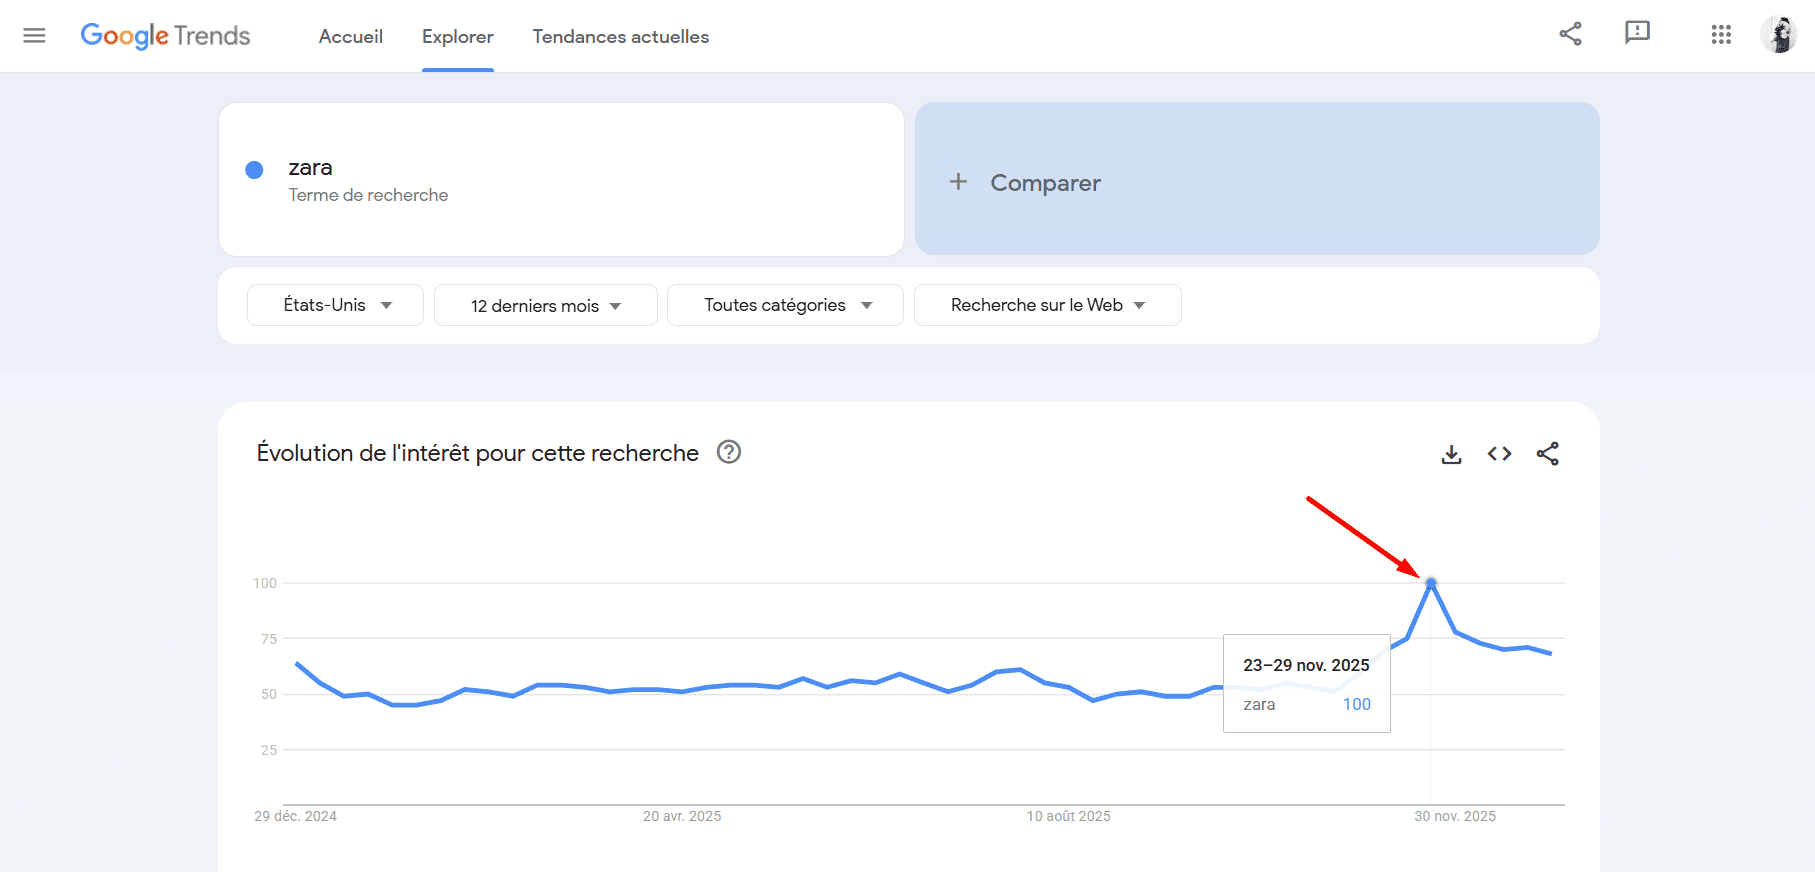
Task: Select the Explorer tab
Action: click(x=458, y=36)
